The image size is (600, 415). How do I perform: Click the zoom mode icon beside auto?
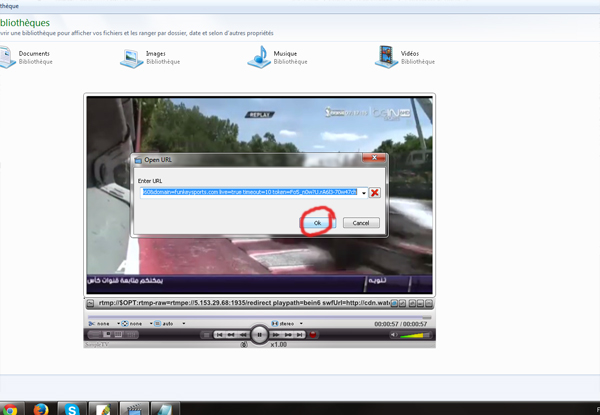[158, 324]
